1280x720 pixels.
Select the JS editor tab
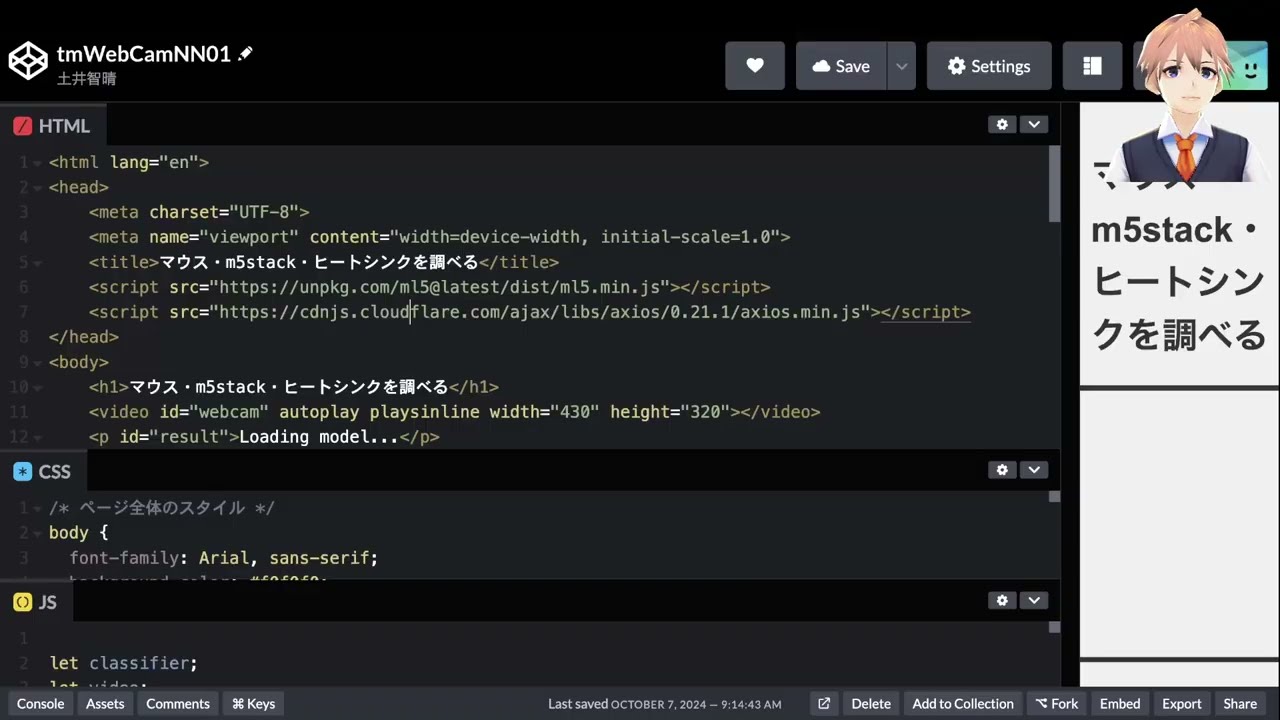(x=36, y=603)
